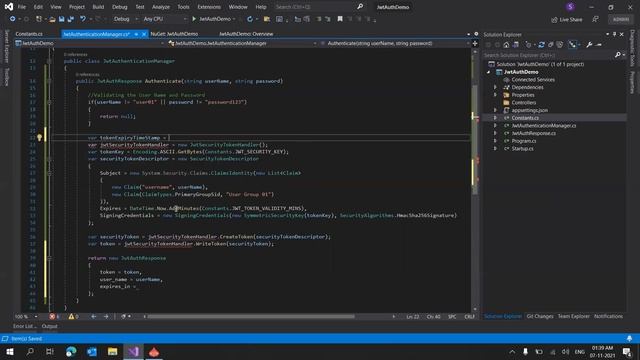The image size is (640, 360).
Task: Open the Git Changes panel tab
Action: click(x=540, y=316)
